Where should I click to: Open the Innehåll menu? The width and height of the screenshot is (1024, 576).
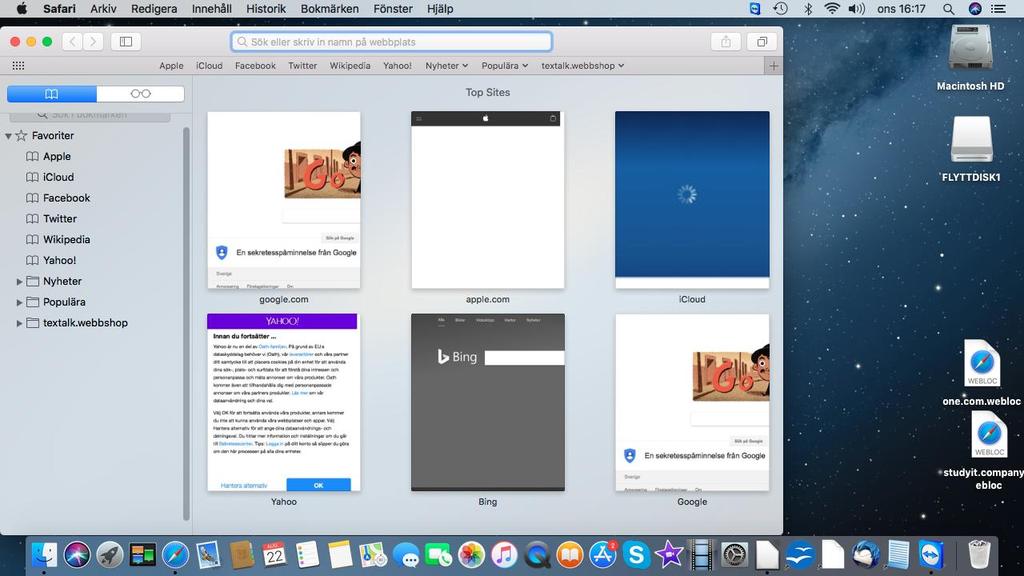212,8
